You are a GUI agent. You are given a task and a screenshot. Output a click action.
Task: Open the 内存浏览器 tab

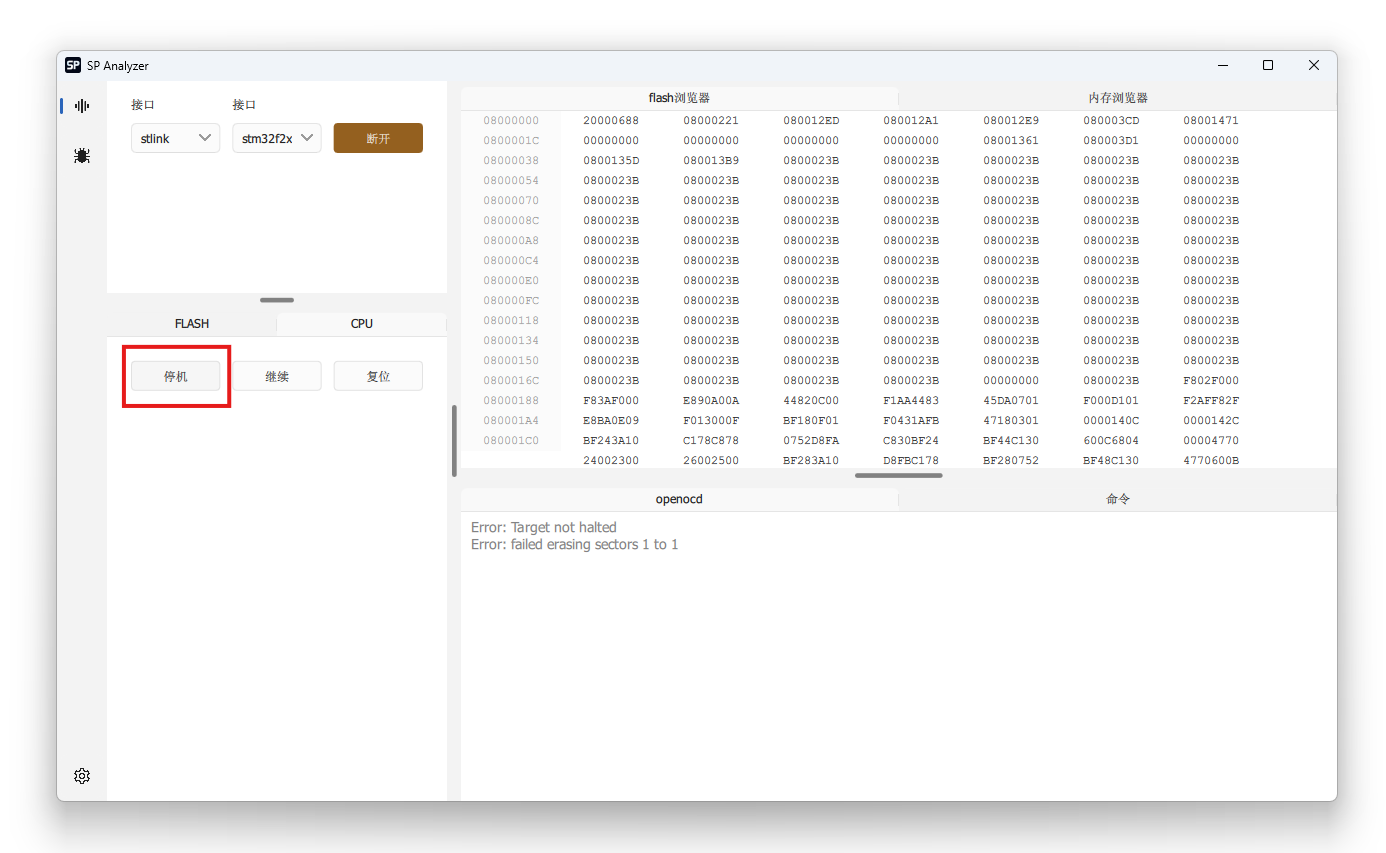coord(1118,98)
